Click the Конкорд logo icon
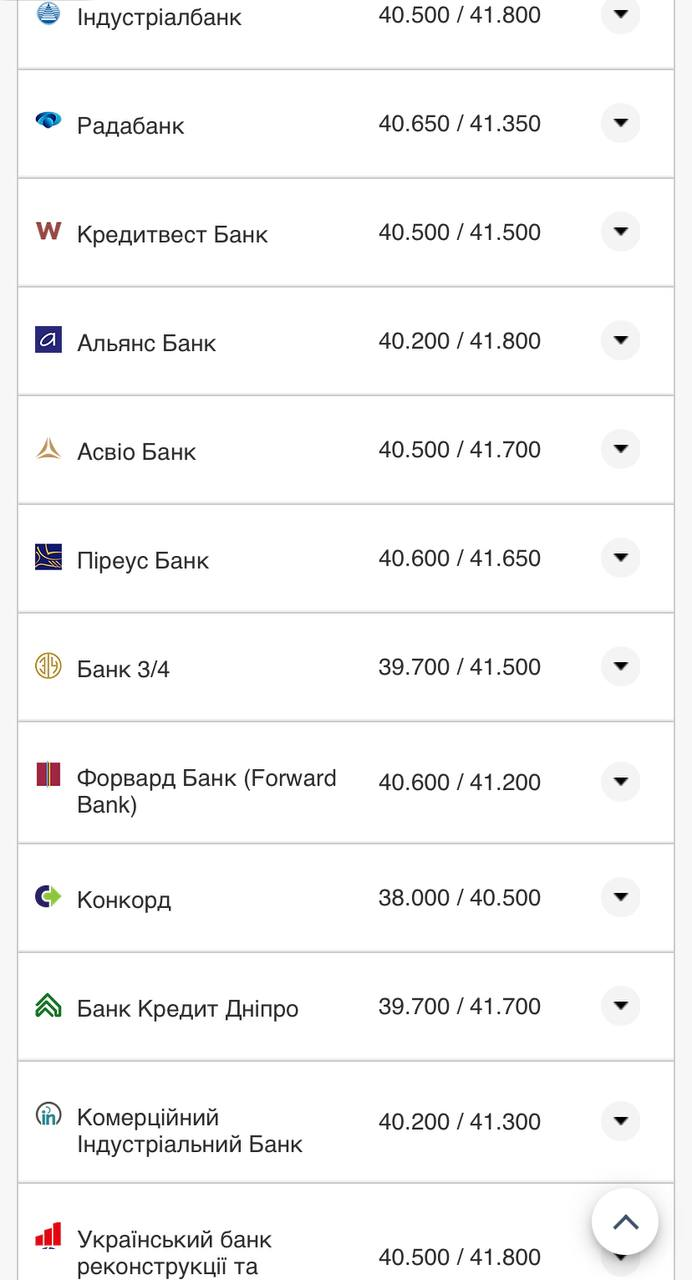The image size is (692, 1280). coord(48,896)
